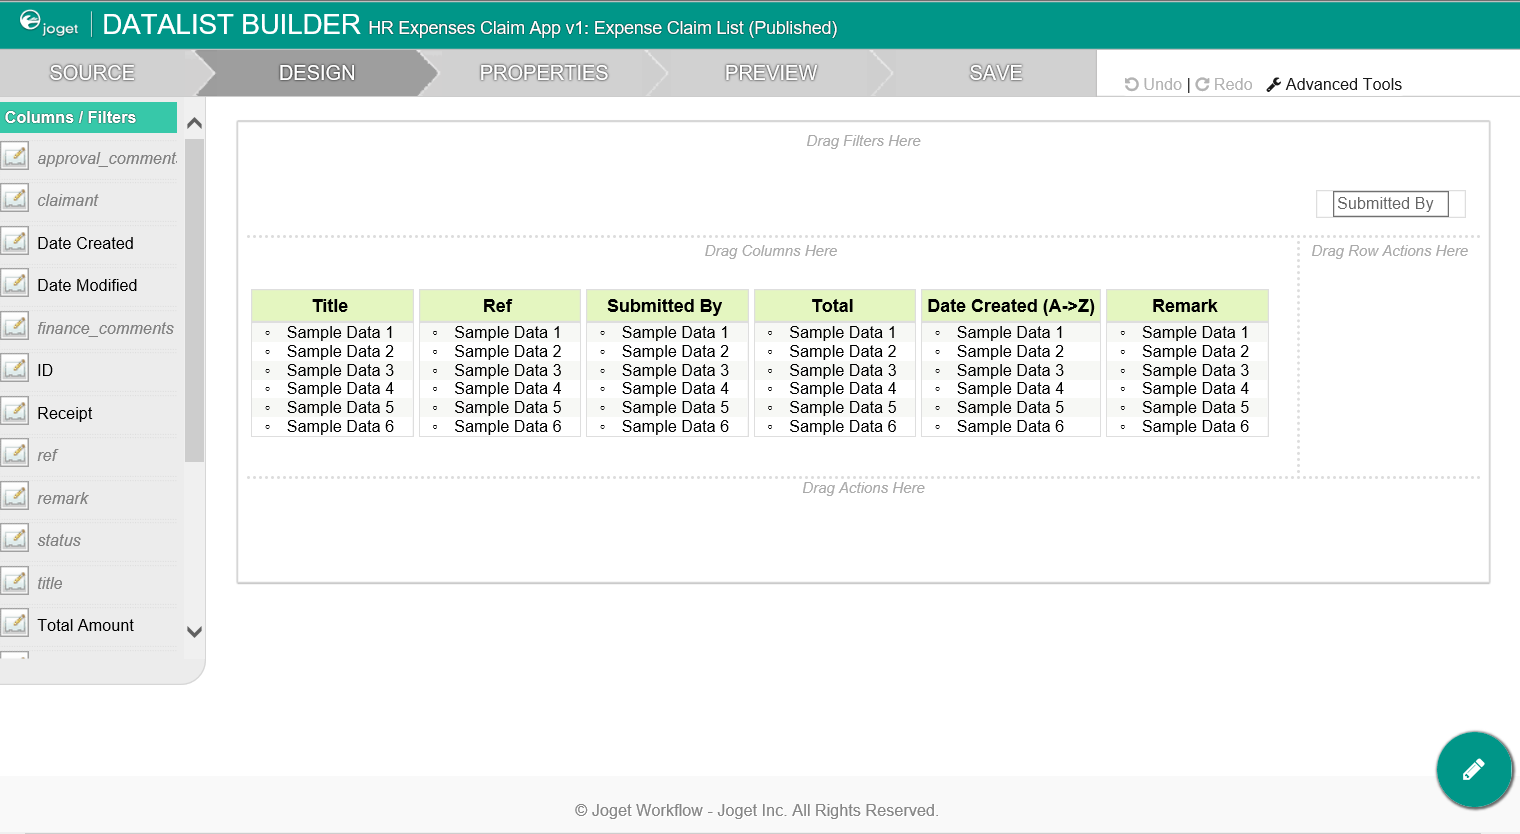1520x834 pixels.
Task: Click the finance_comments column icon
Action: pos(15,327)
